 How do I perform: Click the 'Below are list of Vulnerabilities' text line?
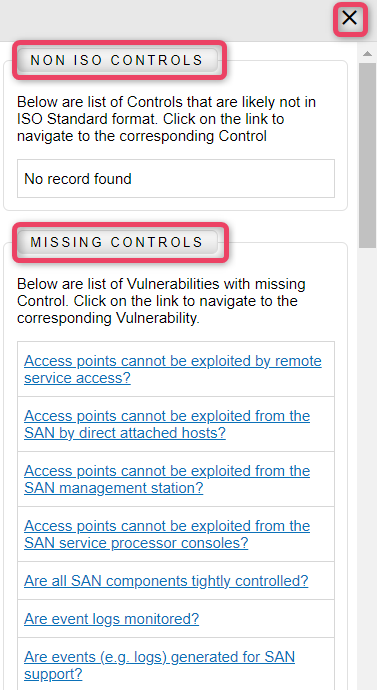click(161, 284)
